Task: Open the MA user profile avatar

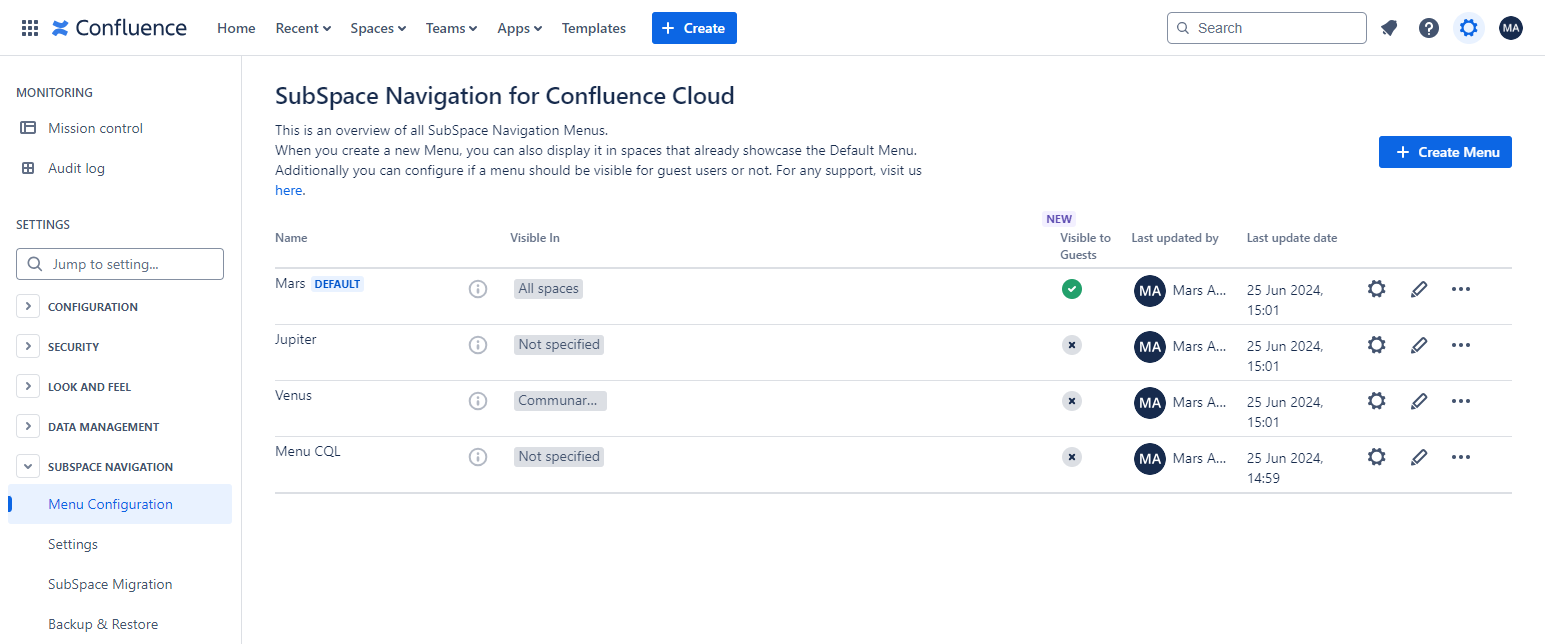Action: pos(1510,28)
